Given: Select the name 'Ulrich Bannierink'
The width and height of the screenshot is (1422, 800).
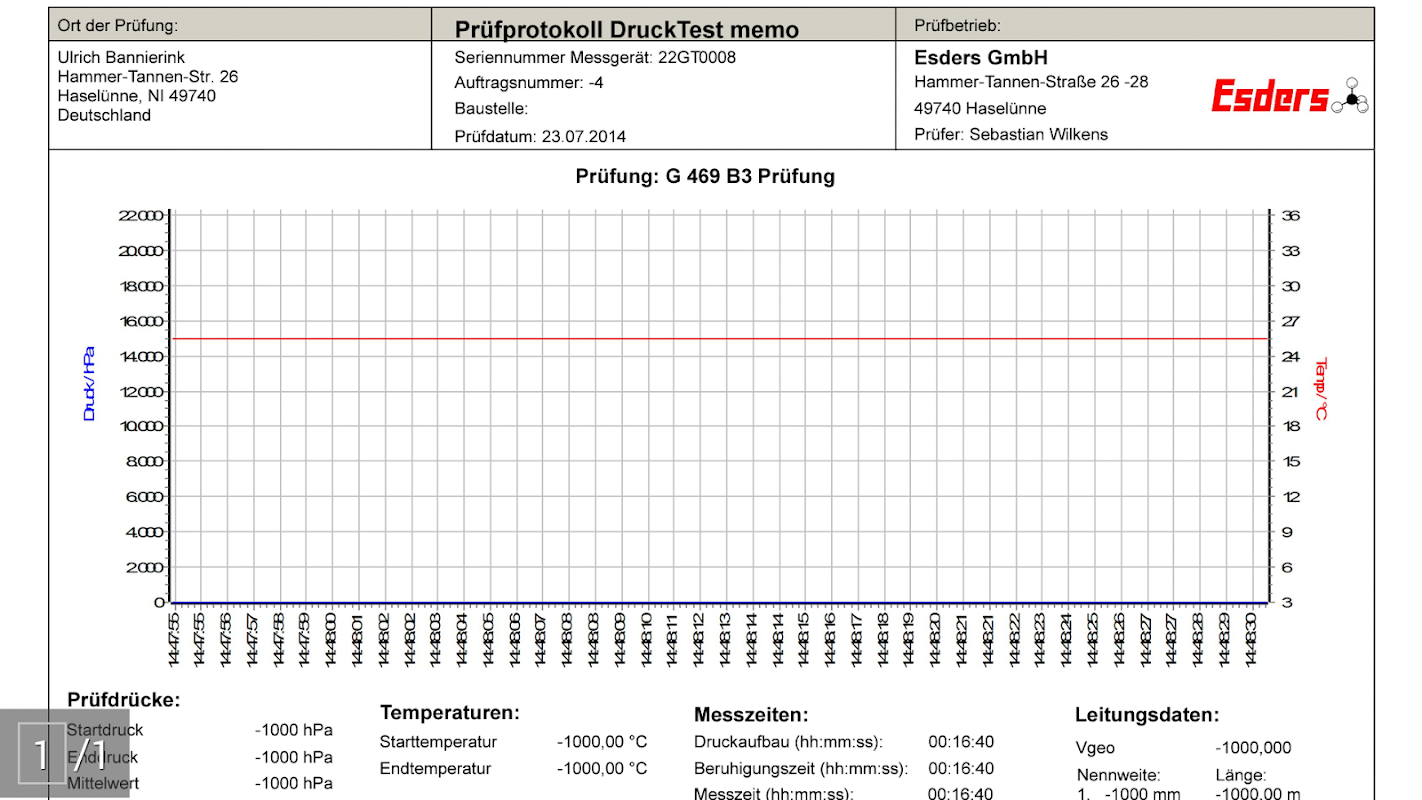Looking at the screenshot, I should (121, 58).
